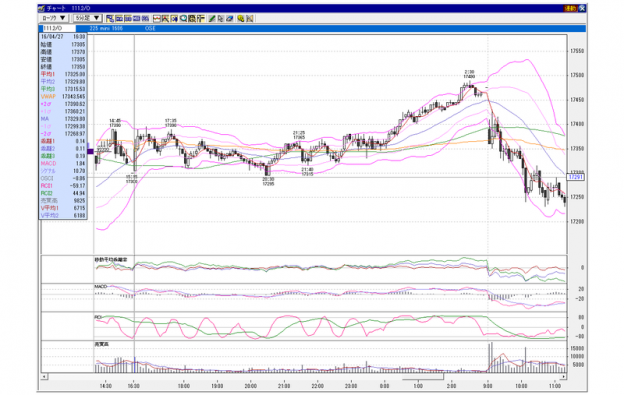Click the magnifier zoom icon
624x395 pixels.
tap(183, 18)
